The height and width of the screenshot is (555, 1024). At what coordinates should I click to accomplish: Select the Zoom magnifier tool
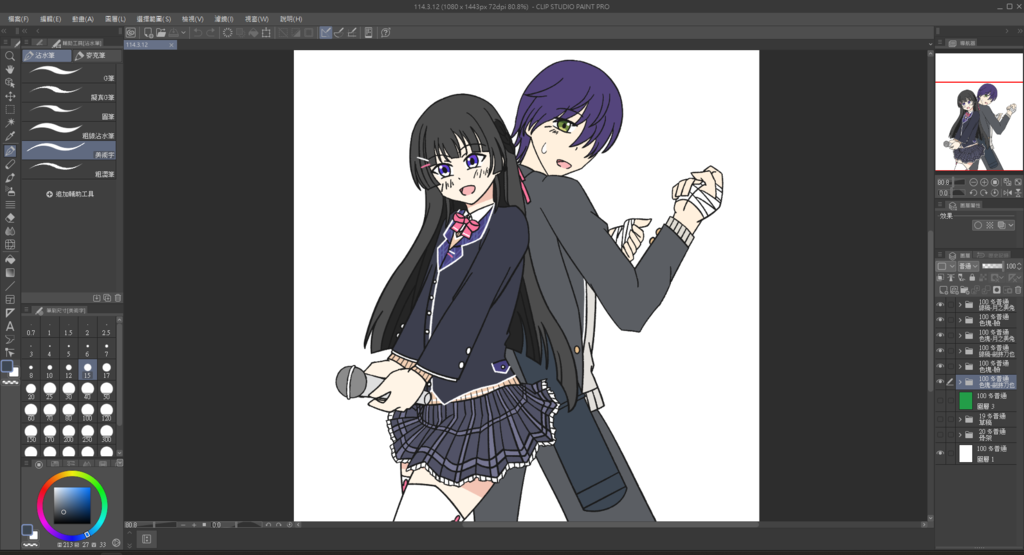pyautogui.click(x=10, y=56)
